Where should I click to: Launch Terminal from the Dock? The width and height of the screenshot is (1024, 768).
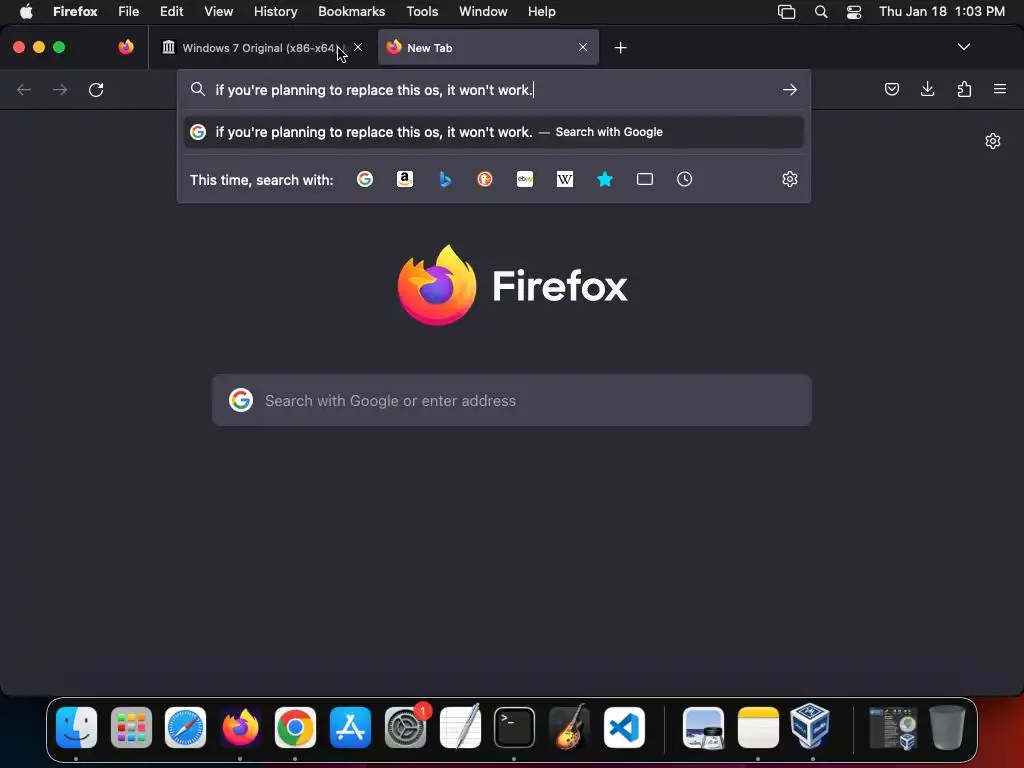coord(515,727)
